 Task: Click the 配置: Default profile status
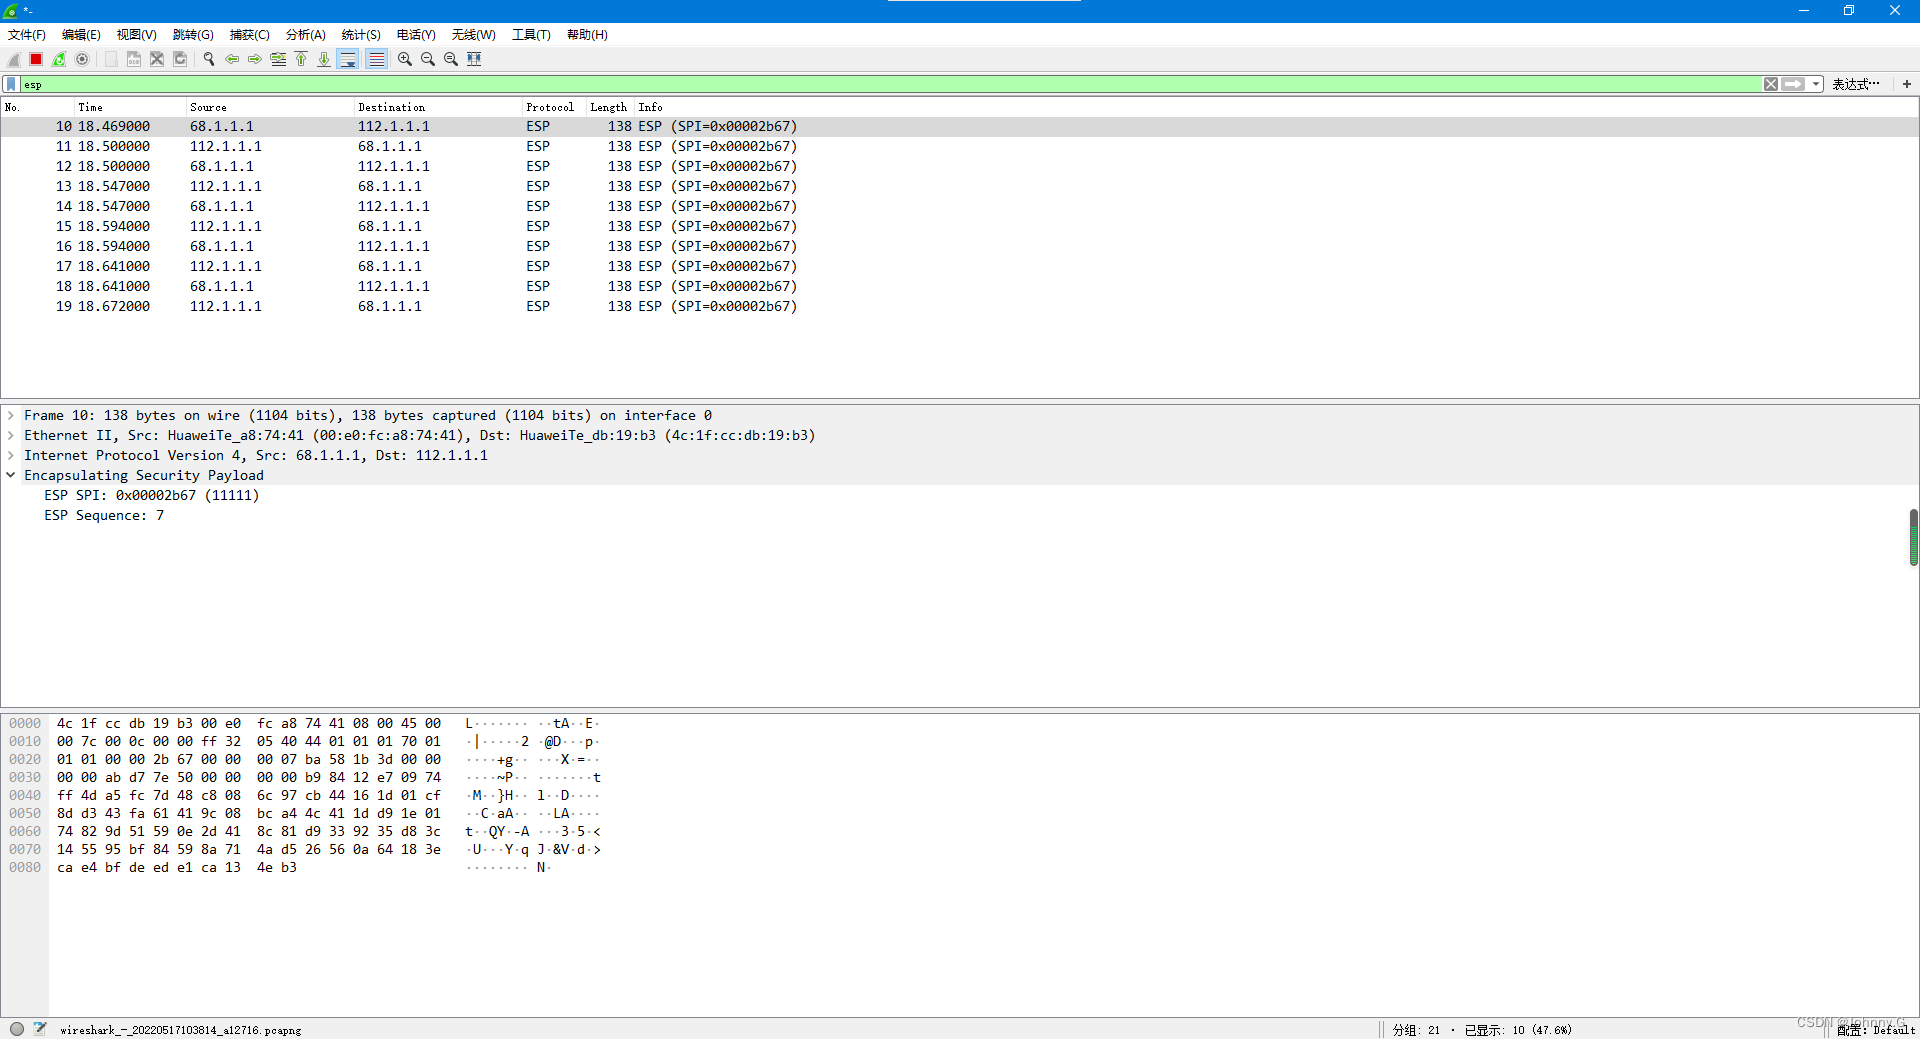(1875, 1030)
